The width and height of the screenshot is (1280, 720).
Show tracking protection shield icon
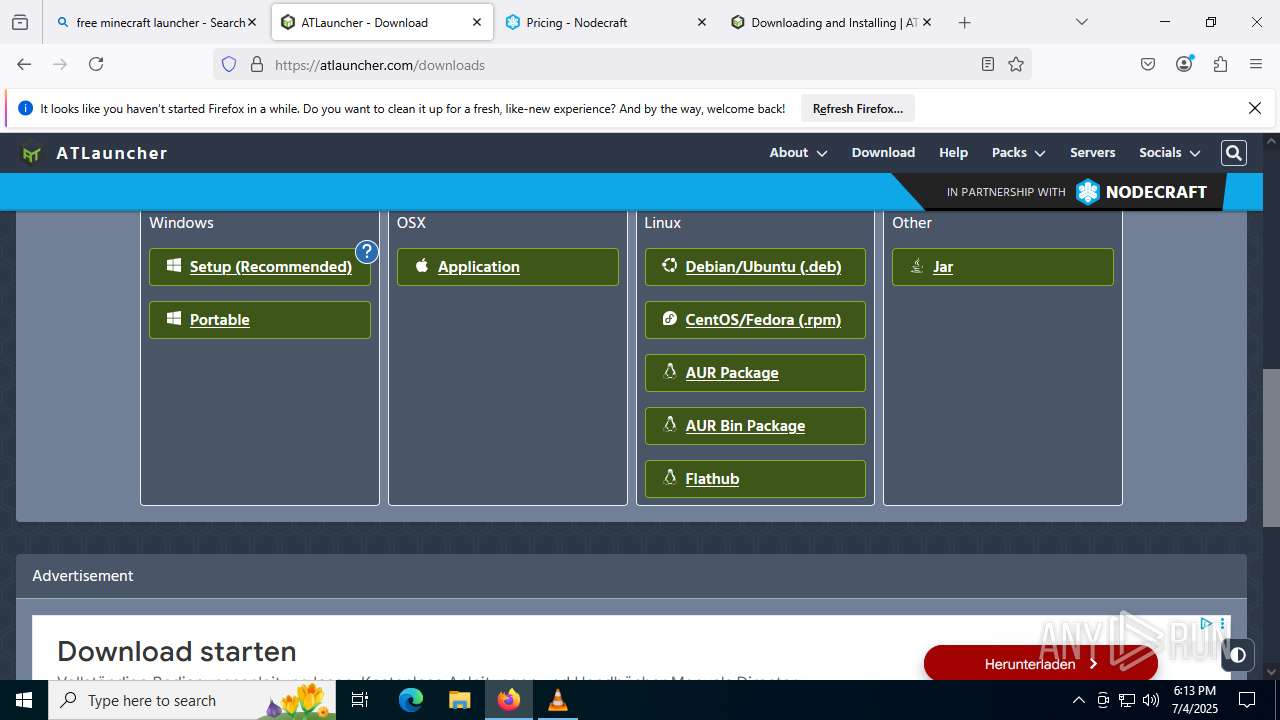click(x=229, y=64)
